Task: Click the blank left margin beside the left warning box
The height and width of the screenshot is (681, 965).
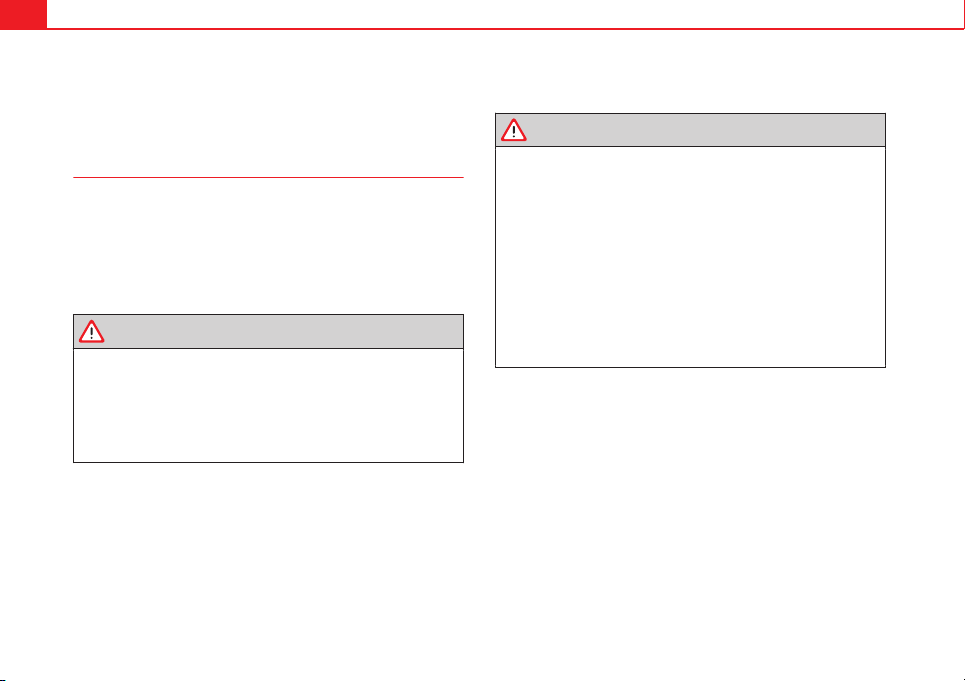Action: [x=36, y=388]
